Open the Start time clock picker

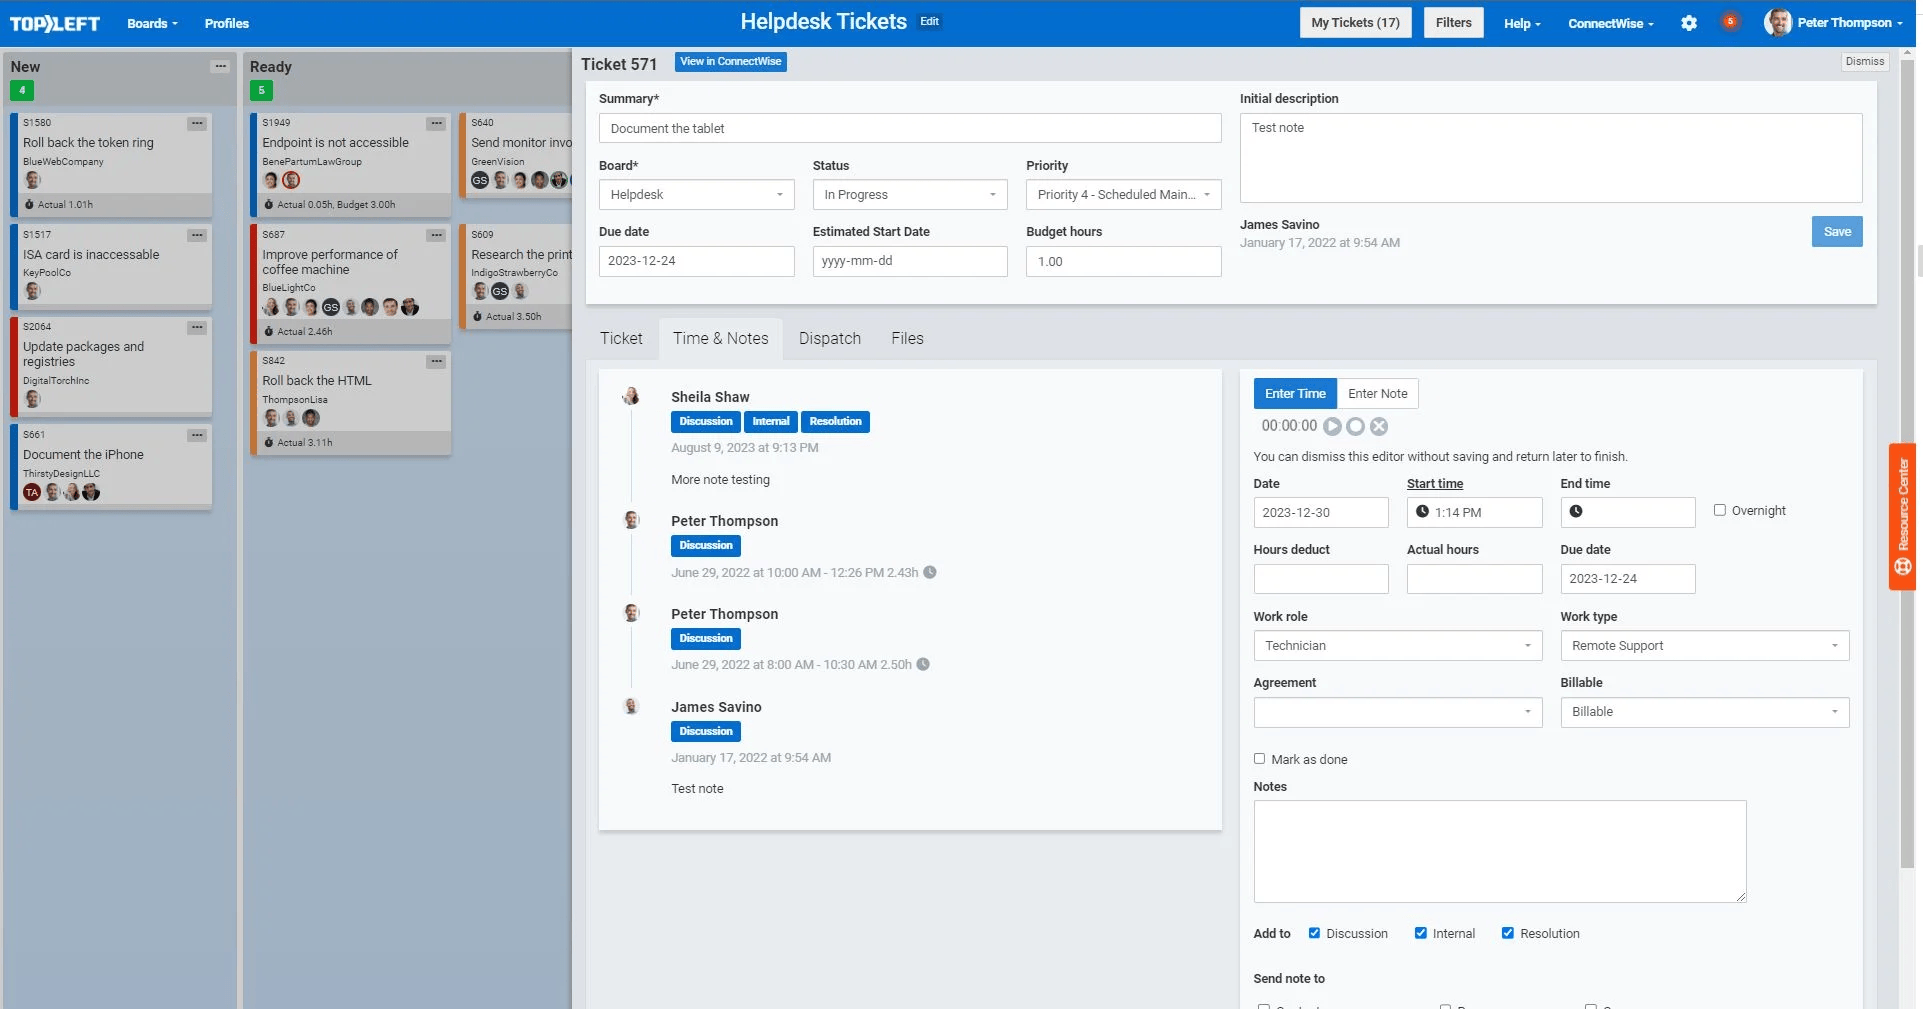[1422, 512]
